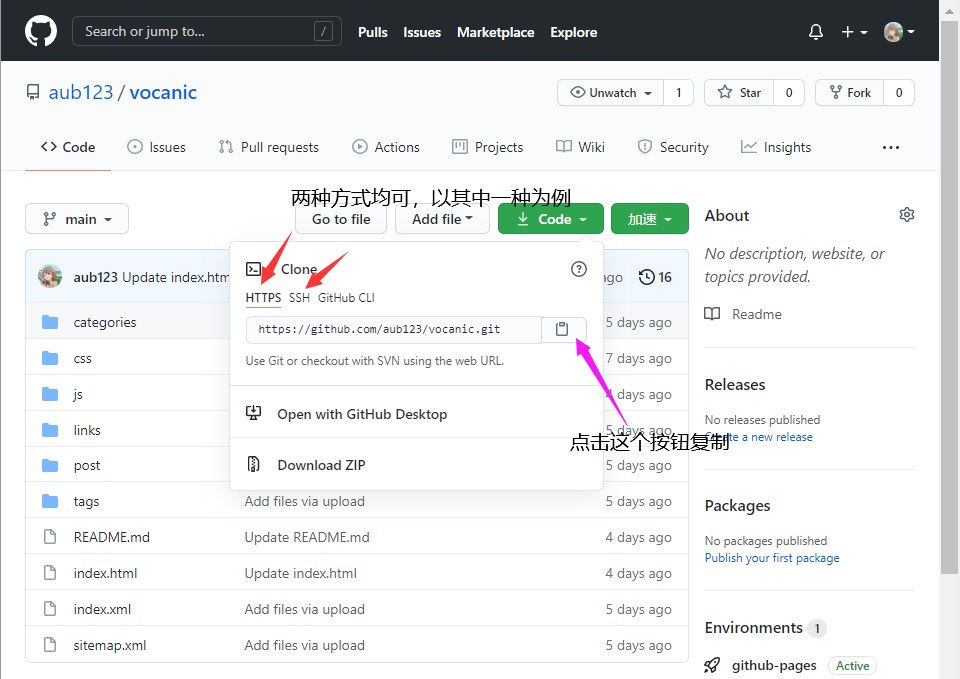960x679 pixels.
Task: Open the Add file dropdown
Action: 442,219
